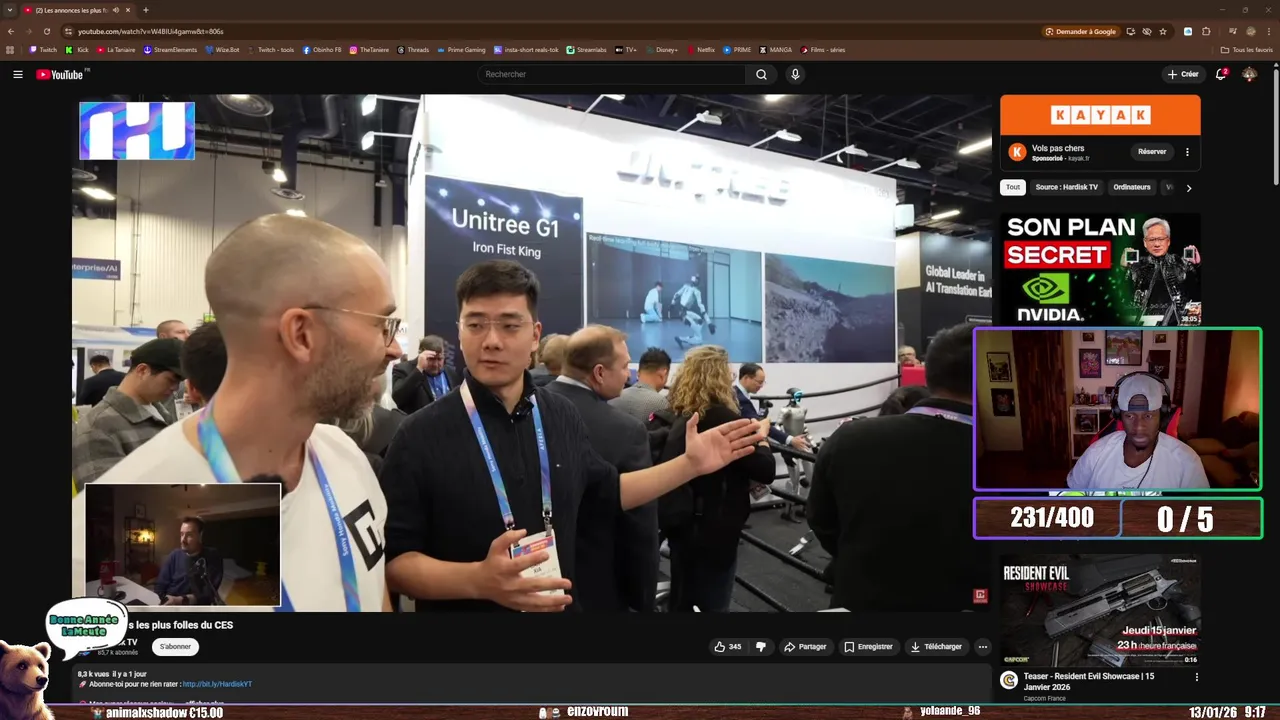Open the YouTube hamburger guide menu

click(x=17, y=74)
